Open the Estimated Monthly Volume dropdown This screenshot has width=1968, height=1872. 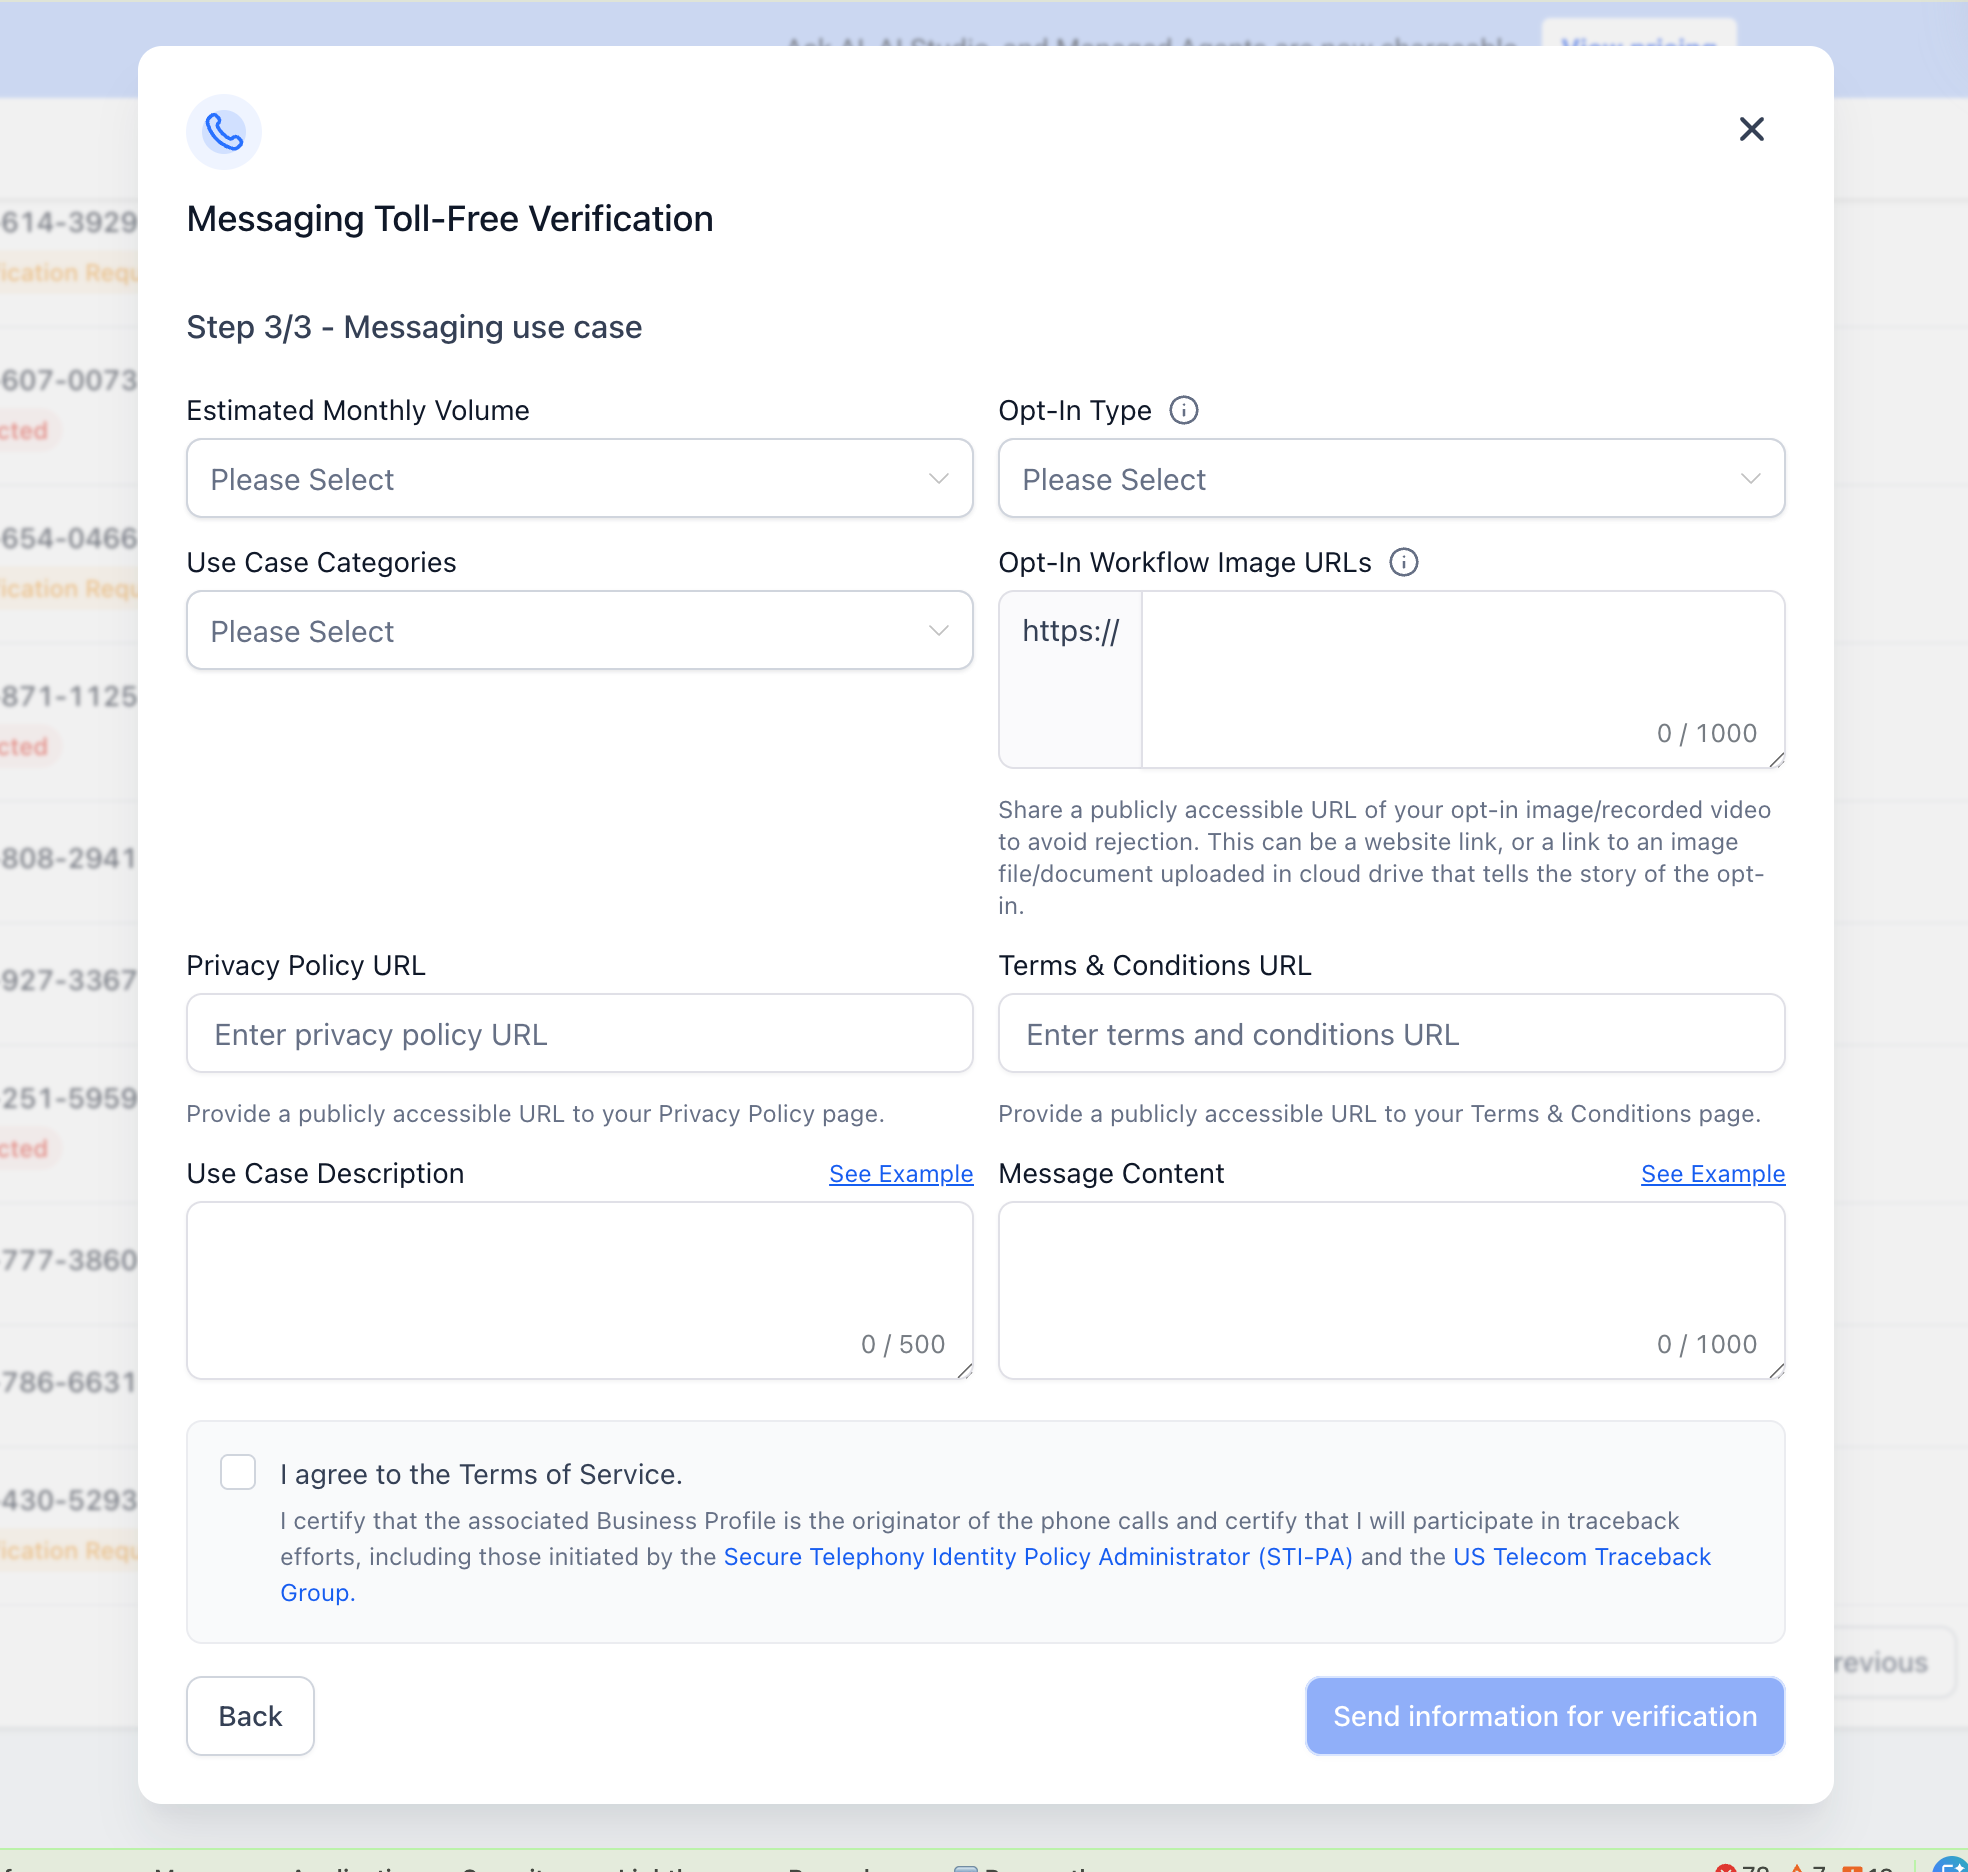(580, 478)
